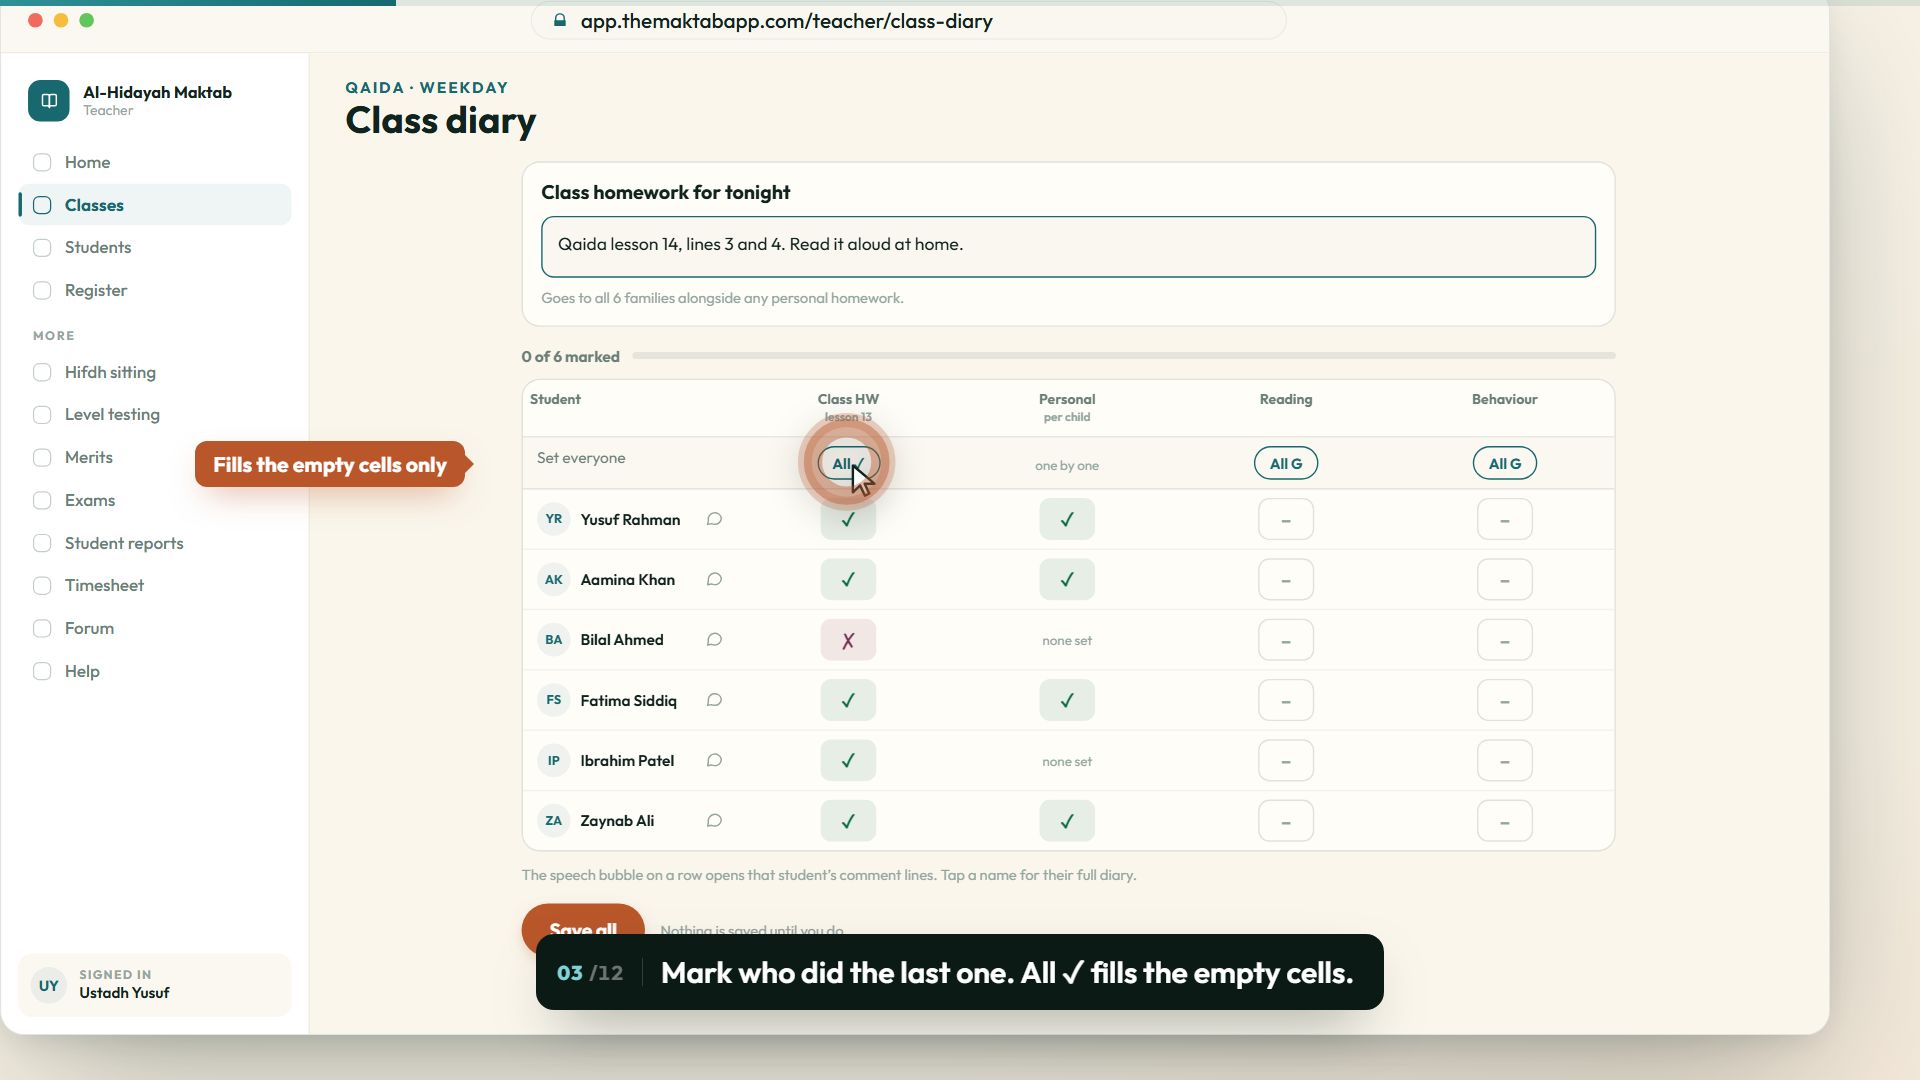
Task: Set everyone's Reading with All G
Action: pyautogui.click(x=1286, y=463)
